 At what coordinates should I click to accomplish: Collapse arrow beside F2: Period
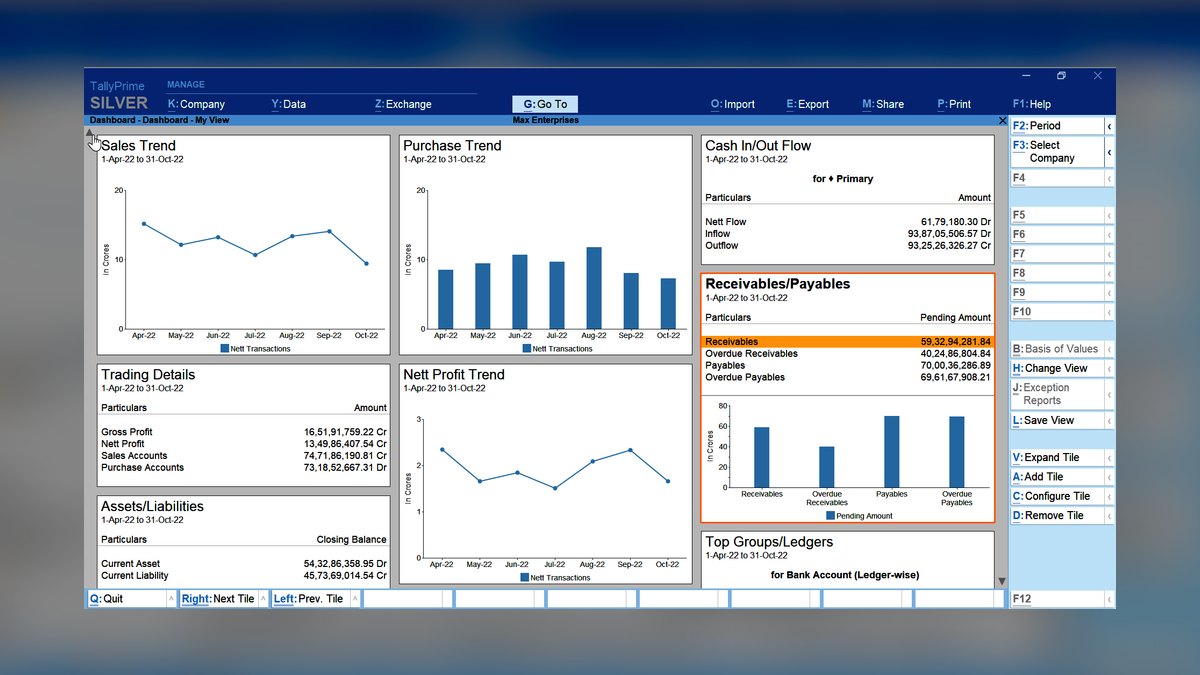point(1109,126)
